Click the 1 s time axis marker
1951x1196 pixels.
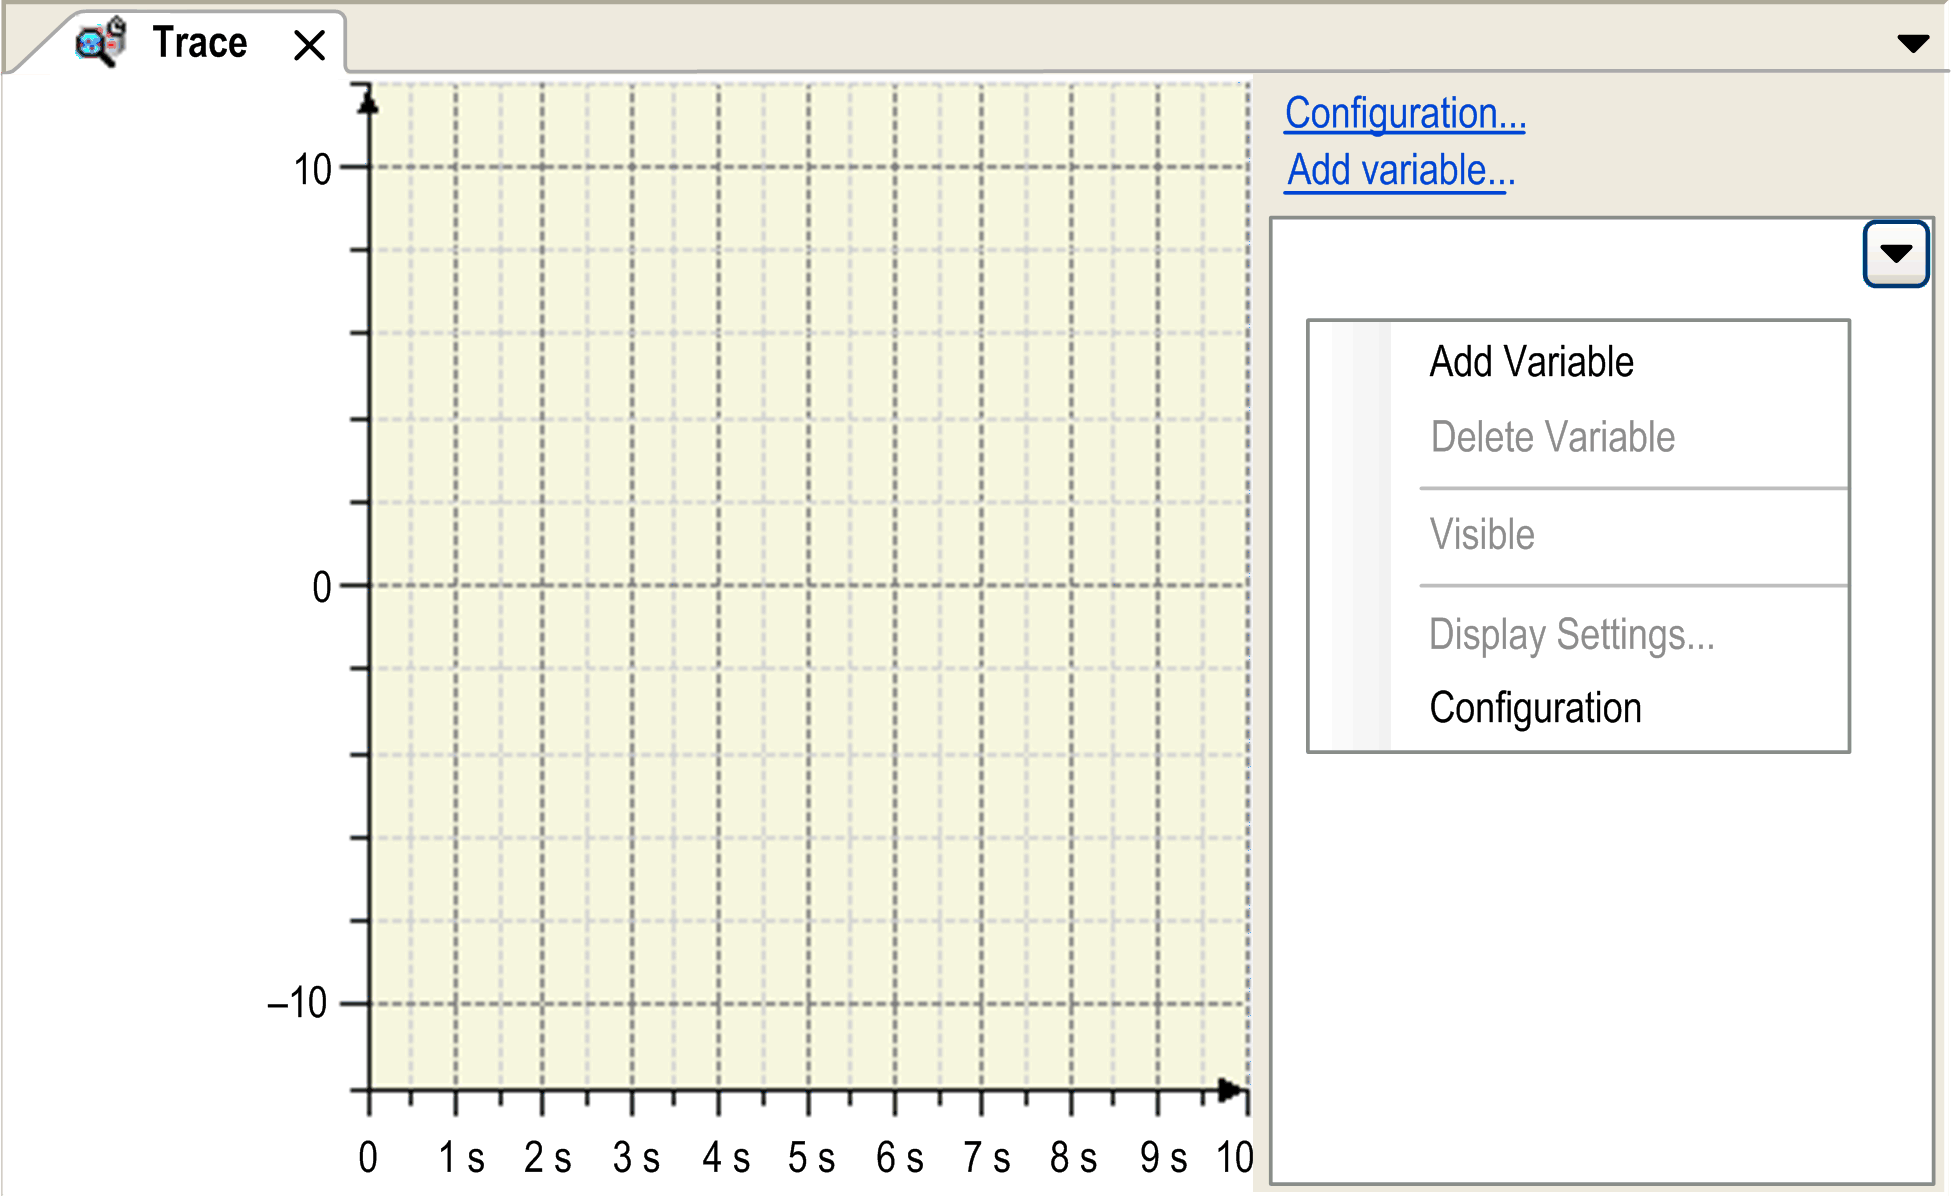pyautogui.click(x=461, y=1158)
